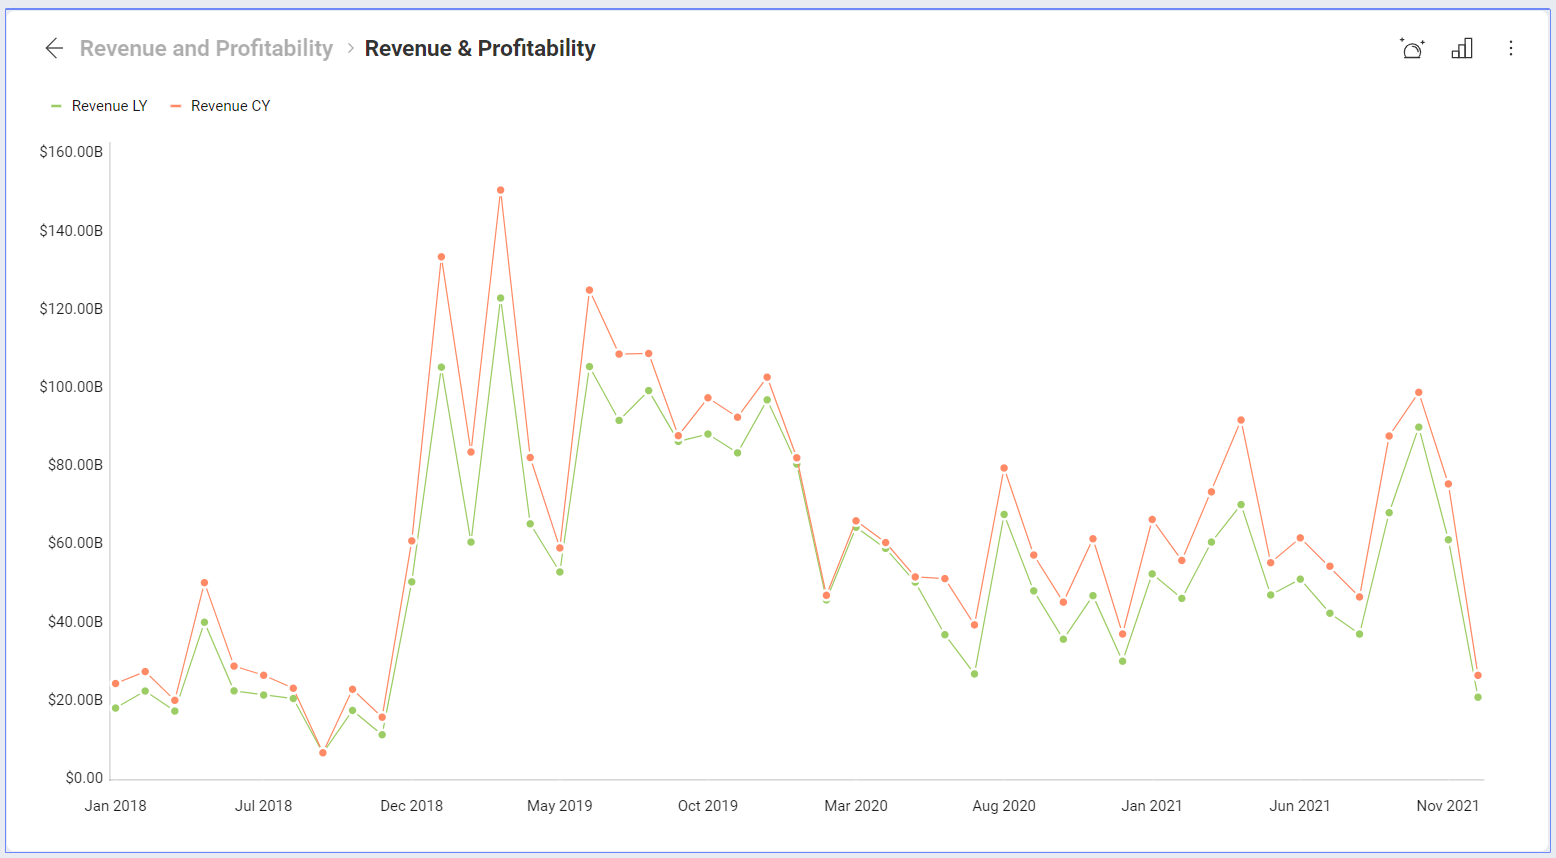Select the Aug 2020 axis label

click(1003, 806)
